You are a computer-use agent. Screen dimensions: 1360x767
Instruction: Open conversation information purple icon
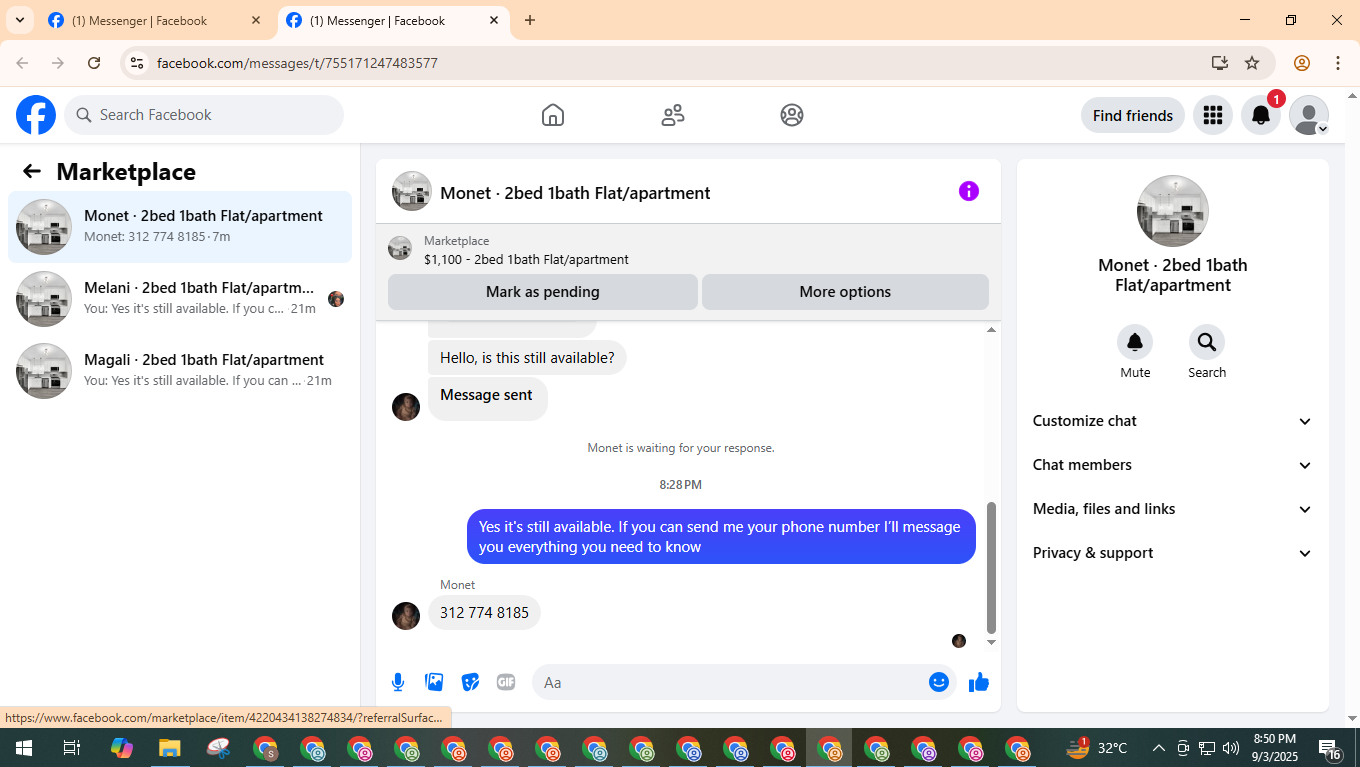pos(969,191)
